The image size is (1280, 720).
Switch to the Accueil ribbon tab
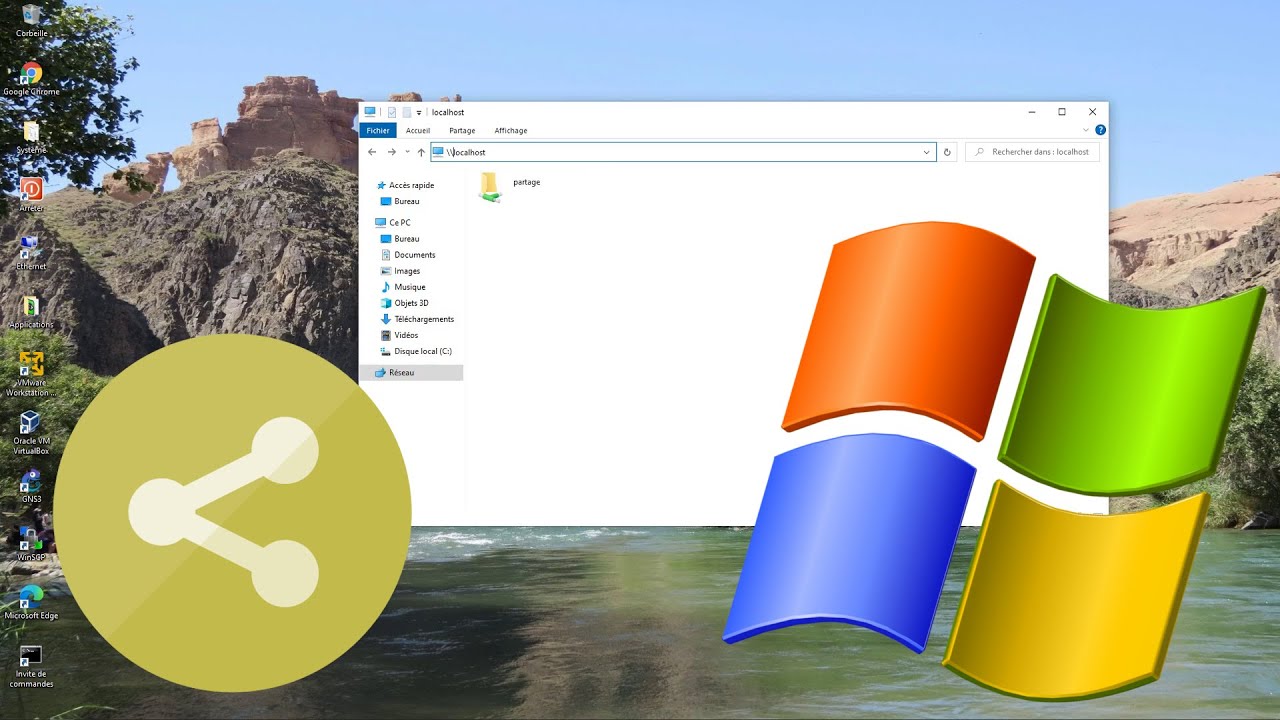(418, 130)
